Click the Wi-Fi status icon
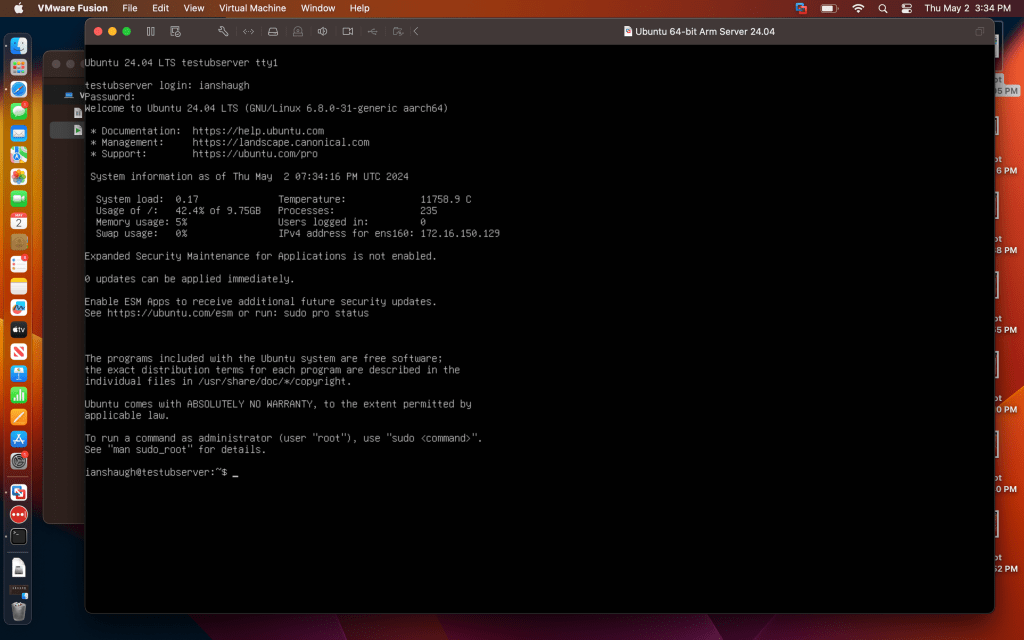Screen dimensions: 1024x640 pyautogui.click(x=858, y=8)
